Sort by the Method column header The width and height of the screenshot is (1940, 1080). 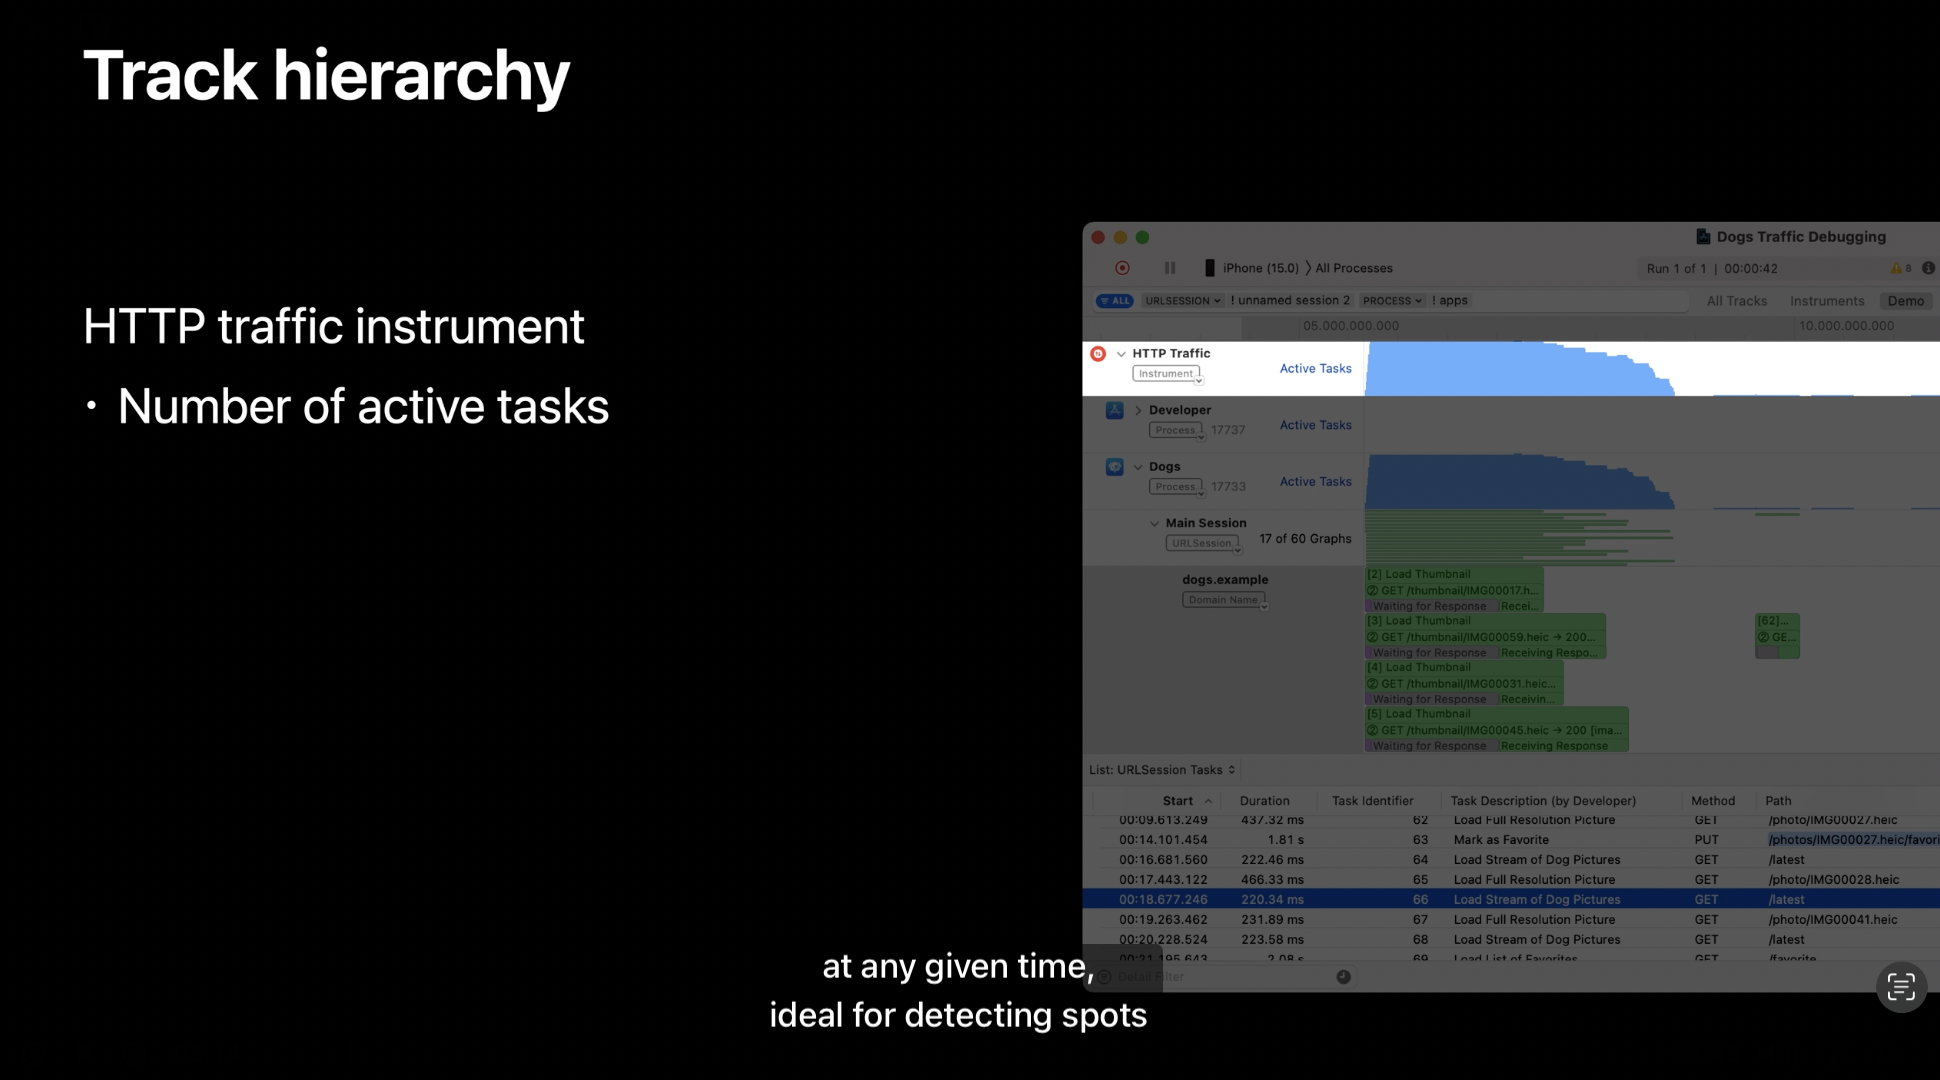[x=1713, y=801]
